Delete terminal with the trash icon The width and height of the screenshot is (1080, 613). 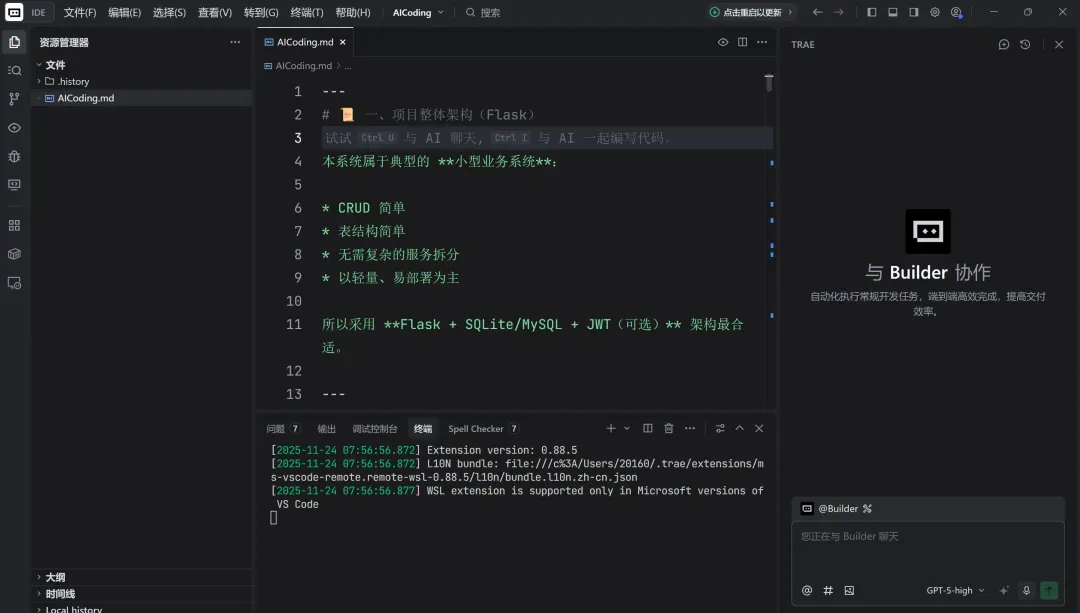pos(669,428)
